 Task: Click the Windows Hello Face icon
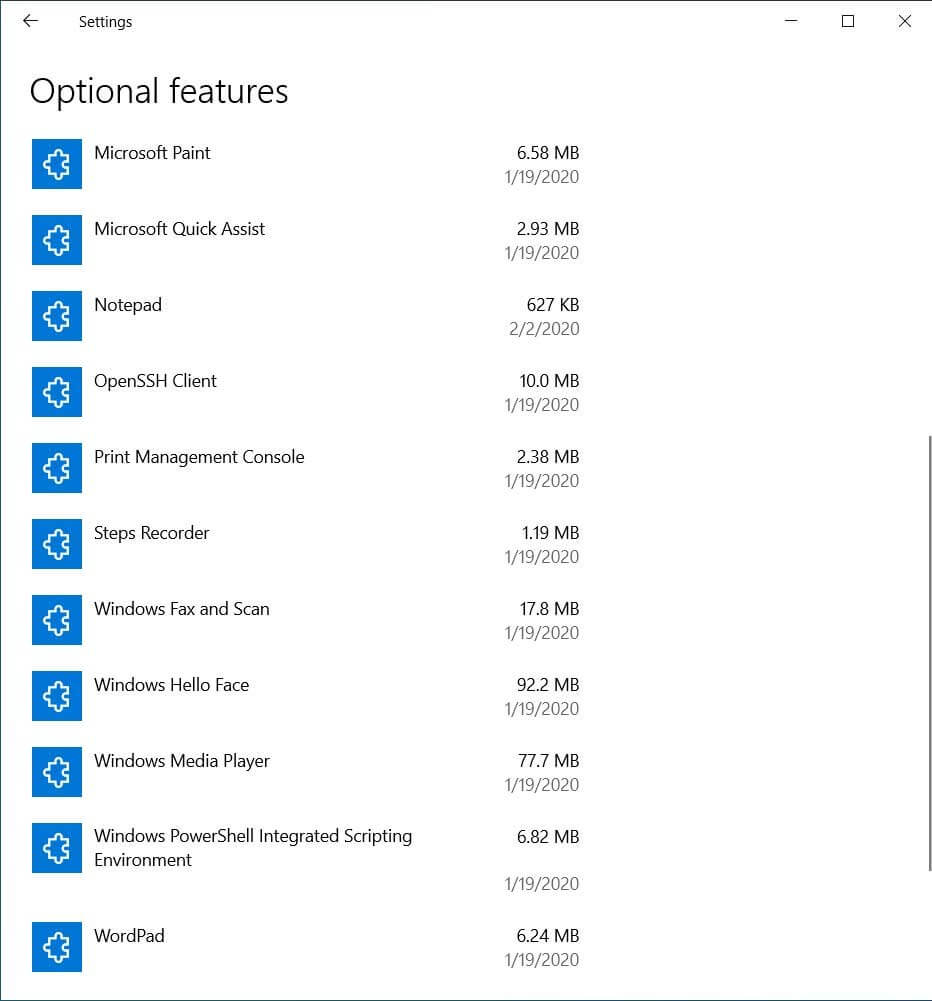(x=57, y=696)
